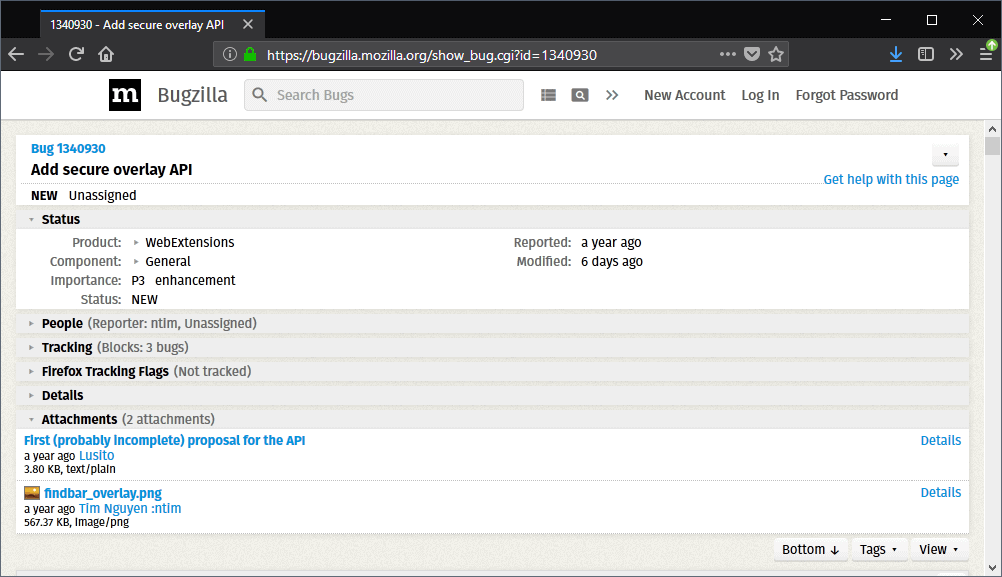1002x577 pixels.
Task: Bookmark the page with star icon
Action: coord(777,54)
